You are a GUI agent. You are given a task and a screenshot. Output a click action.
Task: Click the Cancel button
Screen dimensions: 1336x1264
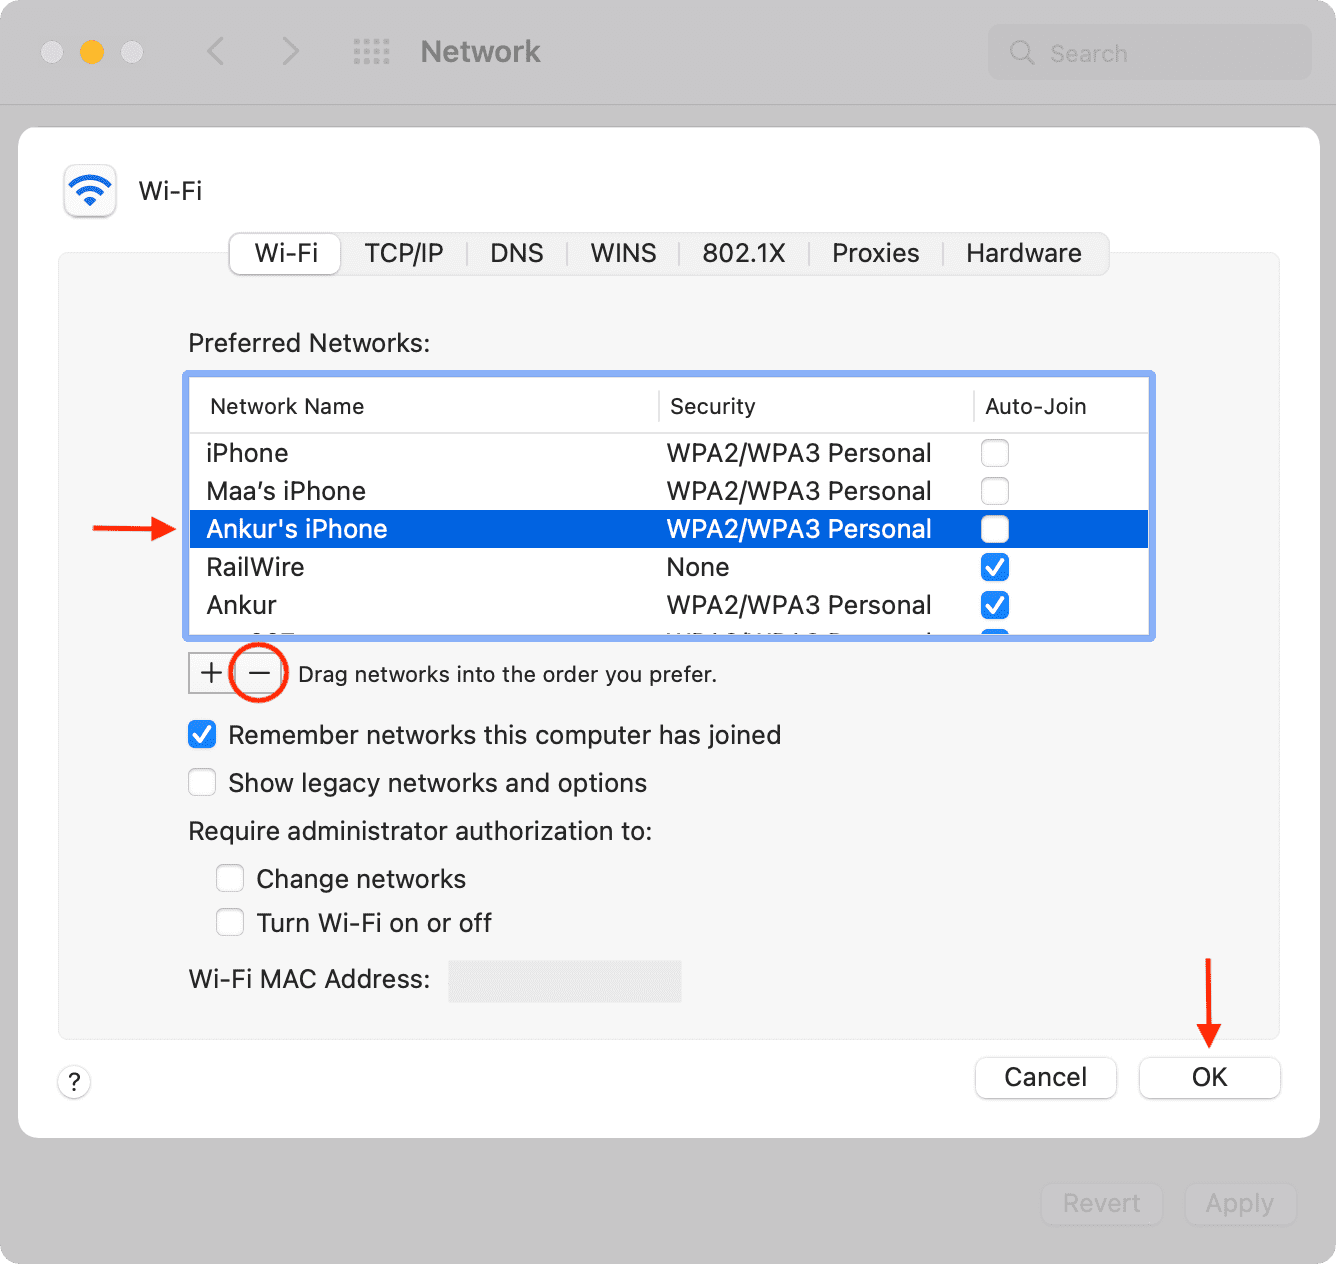1046,1077
